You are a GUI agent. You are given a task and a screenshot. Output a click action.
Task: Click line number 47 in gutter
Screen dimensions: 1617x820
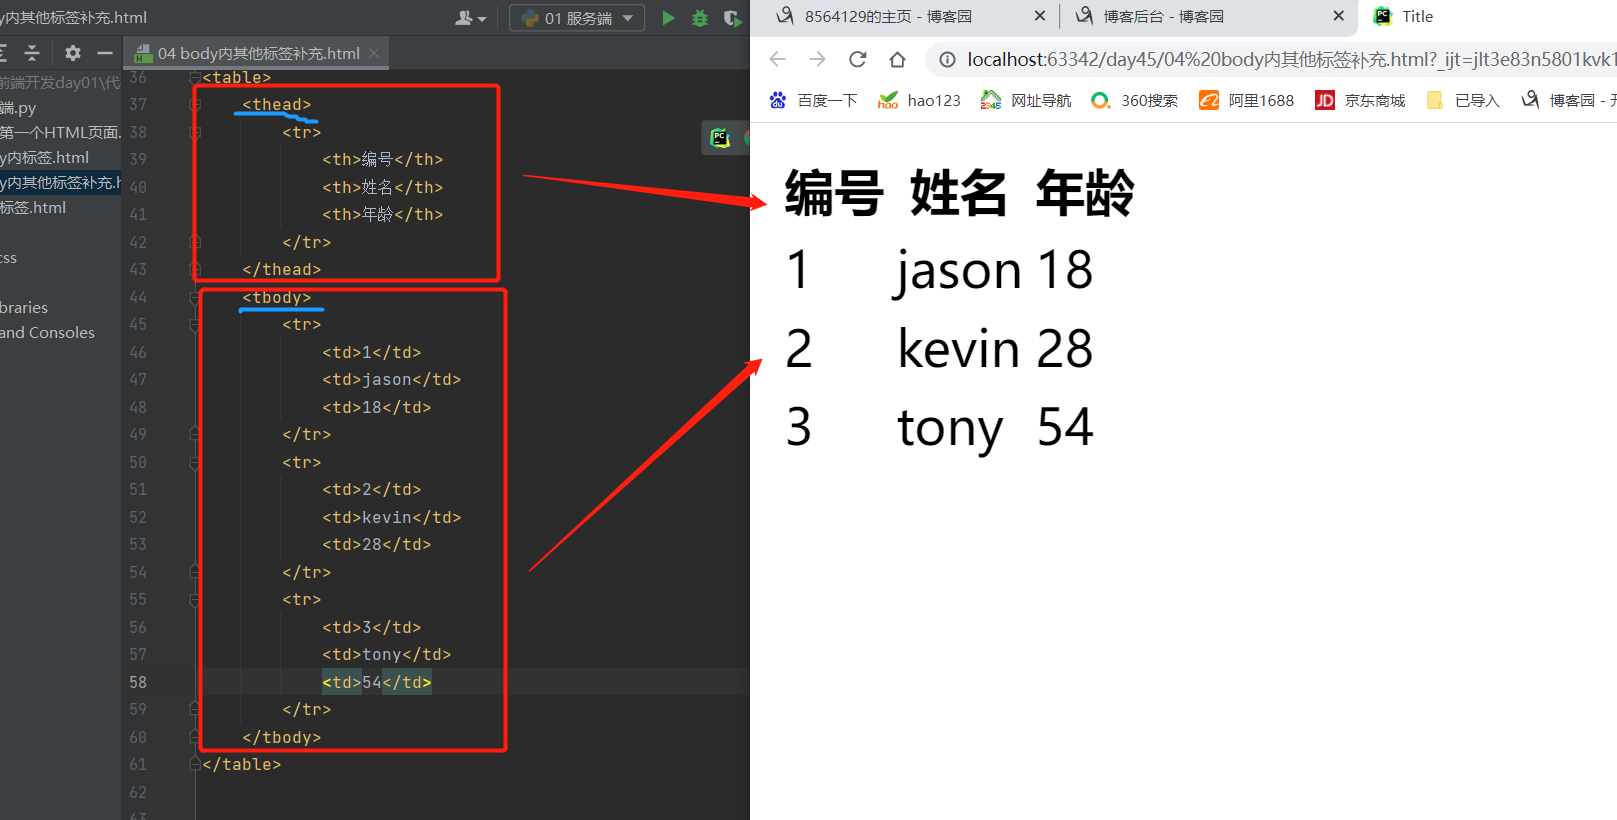tap(138, 380)
